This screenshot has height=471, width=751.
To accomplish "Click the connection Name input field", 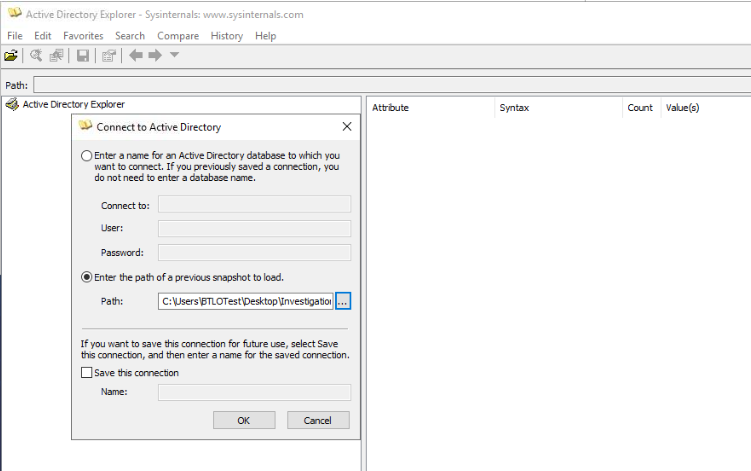I will click(254, 392).
